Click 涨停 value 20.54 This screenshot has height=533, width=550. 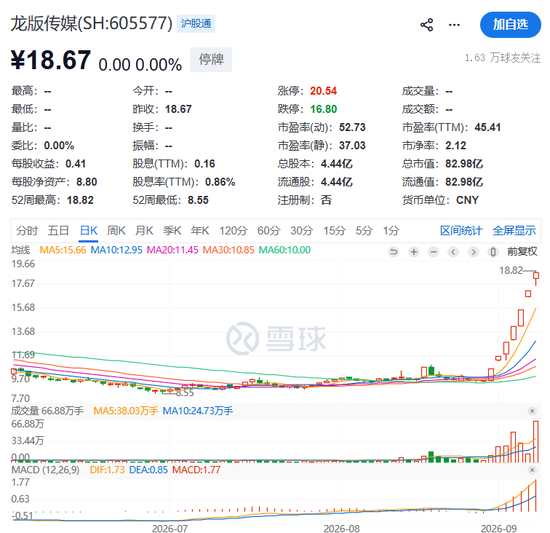pos(323,91)
